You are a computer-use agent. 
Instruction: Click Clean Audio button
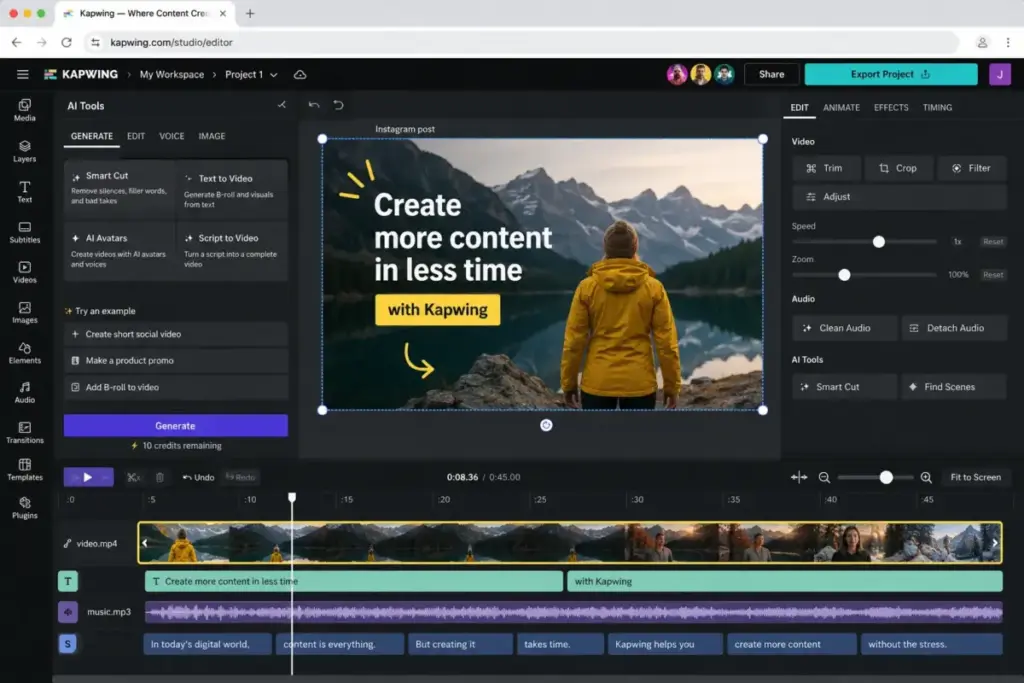tap(844, 328)
